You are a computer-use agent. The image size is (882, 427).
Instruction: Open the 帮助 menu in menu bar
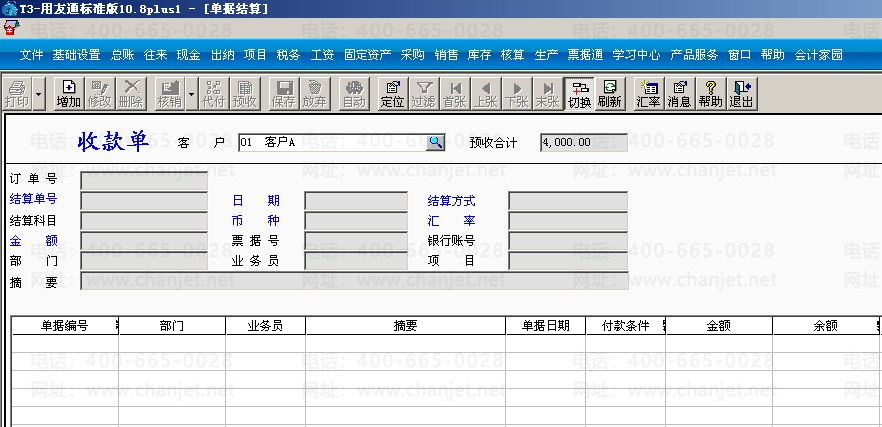[x=772, y=55]
